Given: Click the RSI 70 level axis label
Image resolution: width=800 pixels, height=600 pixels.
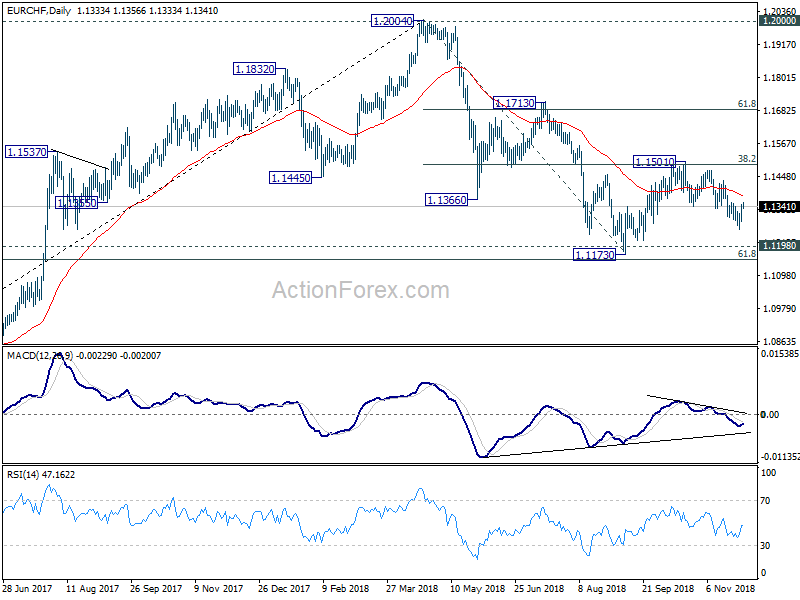Looking at the screenshot, I should [x=765, y=501].
